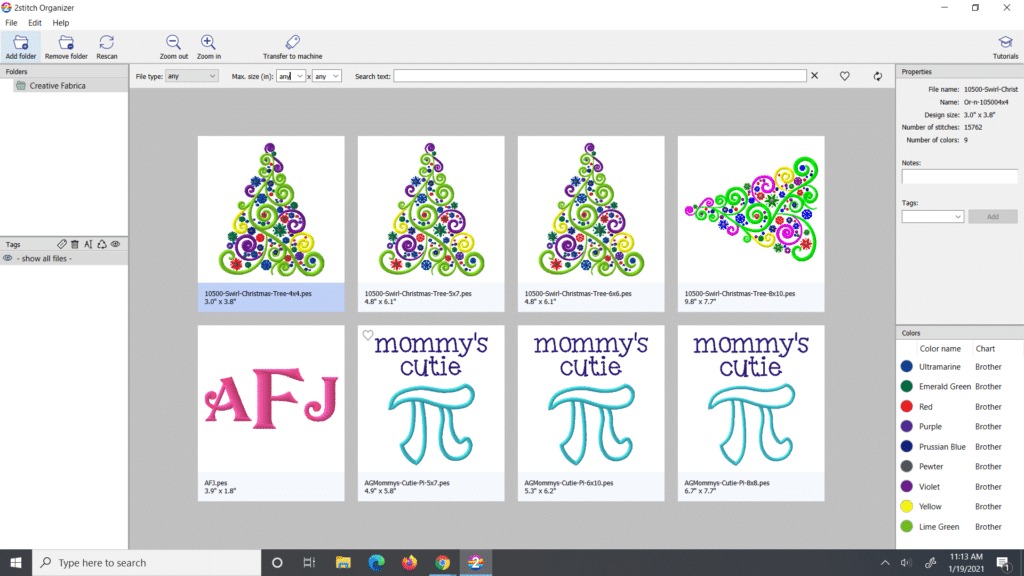Open the File type dropdown
The width and height of the screenshot is (1024, 576).
click(190, 75)
